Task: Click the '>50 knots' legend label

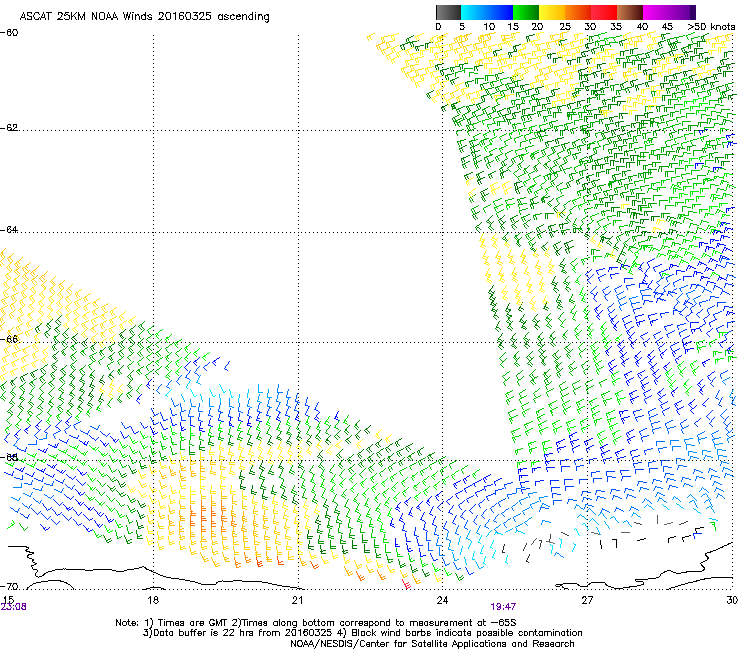Action: (712, 27)
